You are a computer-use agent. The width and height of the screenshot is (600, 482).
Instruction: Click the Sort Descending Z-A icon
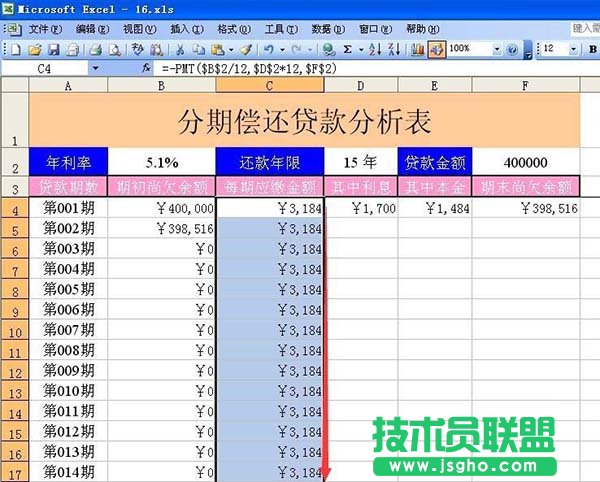(x=394, y=49)
